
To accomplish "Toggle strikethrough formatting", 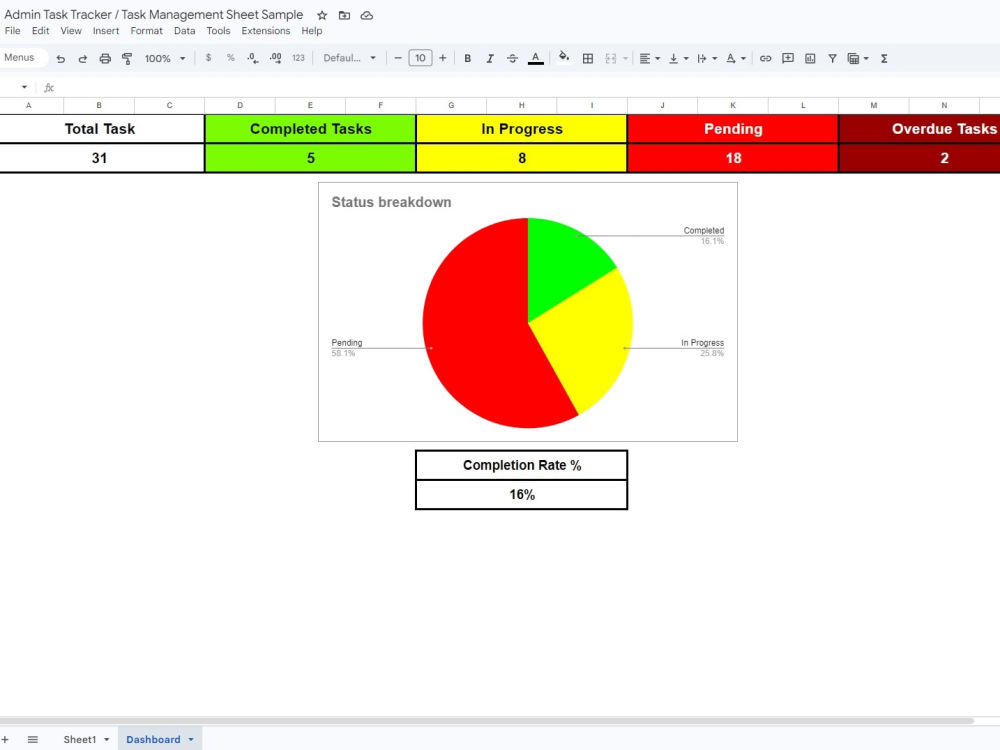I will pos(512,58).
